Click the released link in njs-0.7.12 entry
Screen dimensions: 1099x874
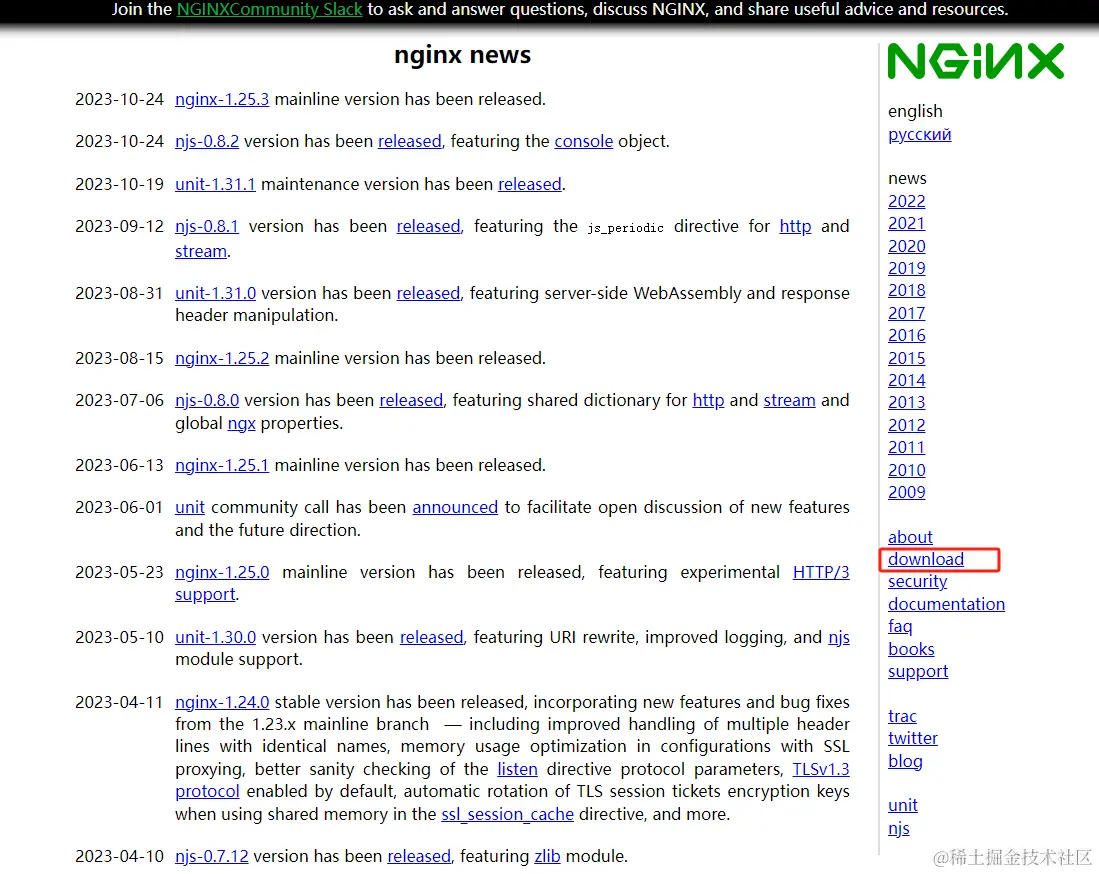tap(419, 856)
